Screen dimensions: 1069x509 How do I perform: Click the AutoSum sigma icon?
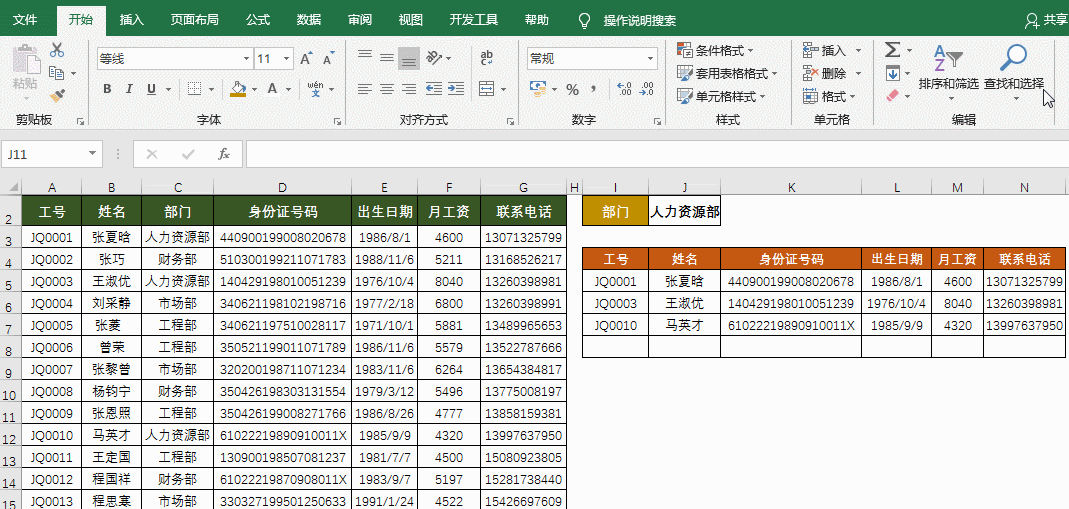[892, 50]
